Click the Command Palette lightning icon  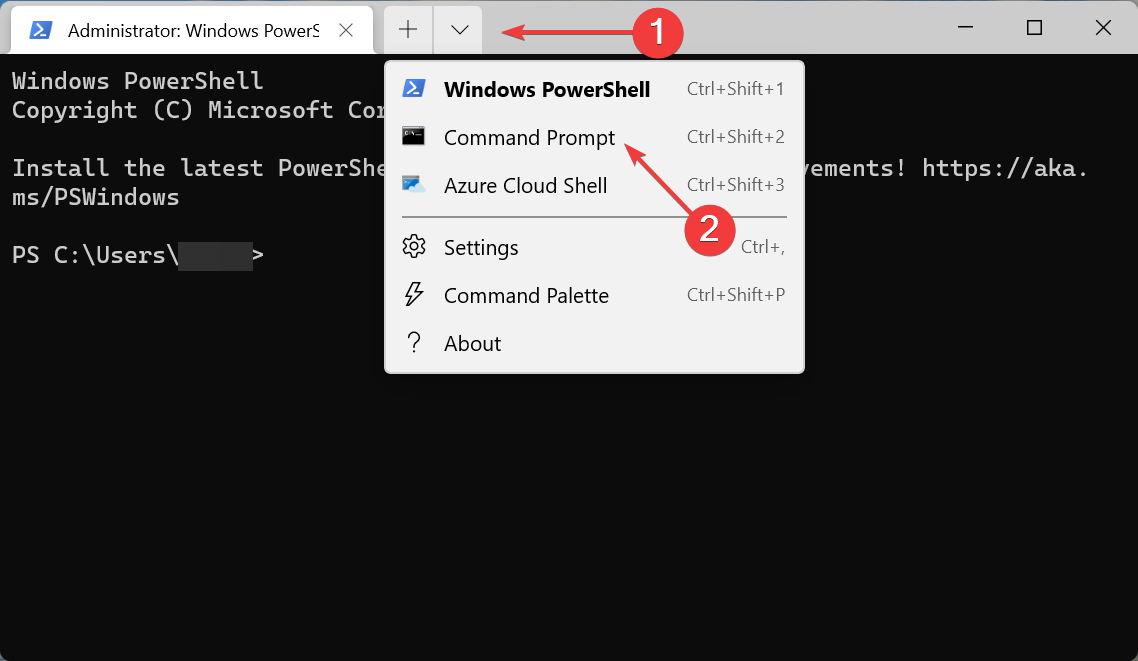pos(414,295)
